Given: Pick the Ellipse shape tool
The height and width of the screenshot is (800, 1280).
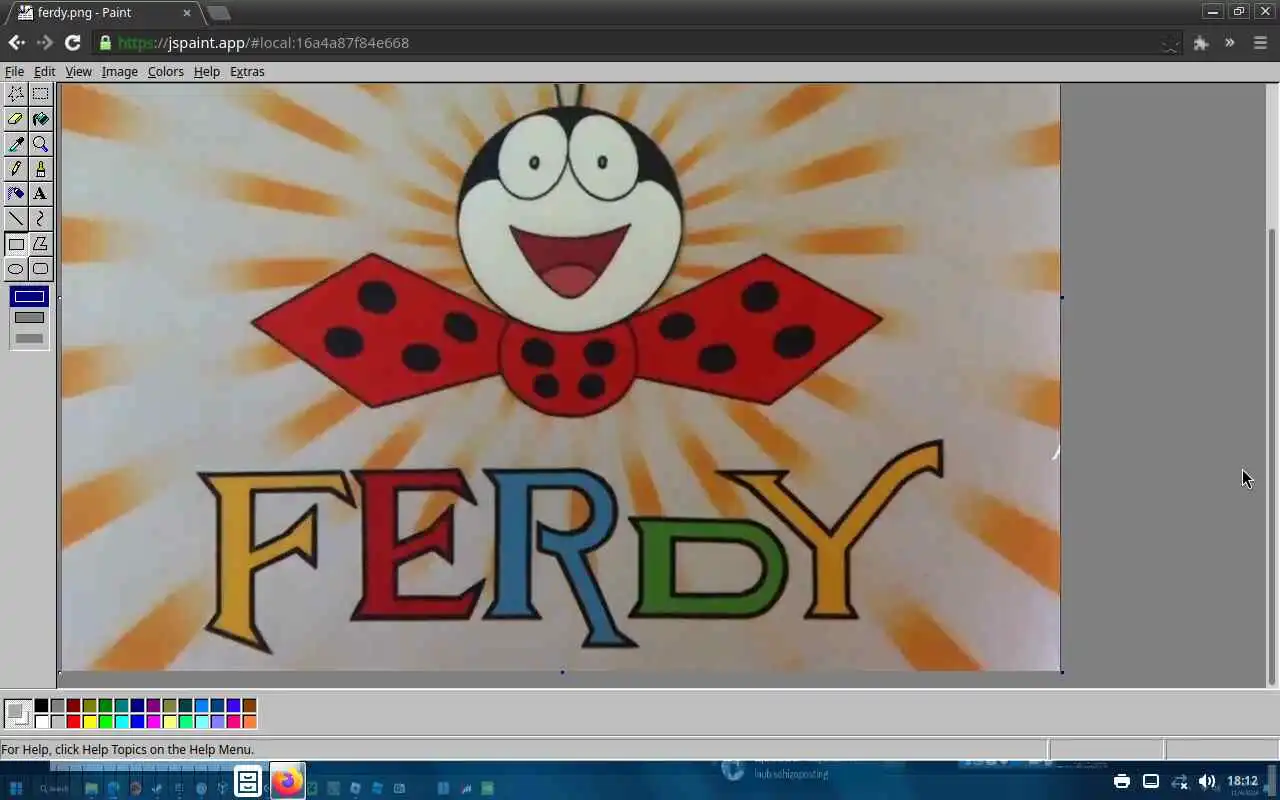Looking at the screenshot, I should 16,269.
